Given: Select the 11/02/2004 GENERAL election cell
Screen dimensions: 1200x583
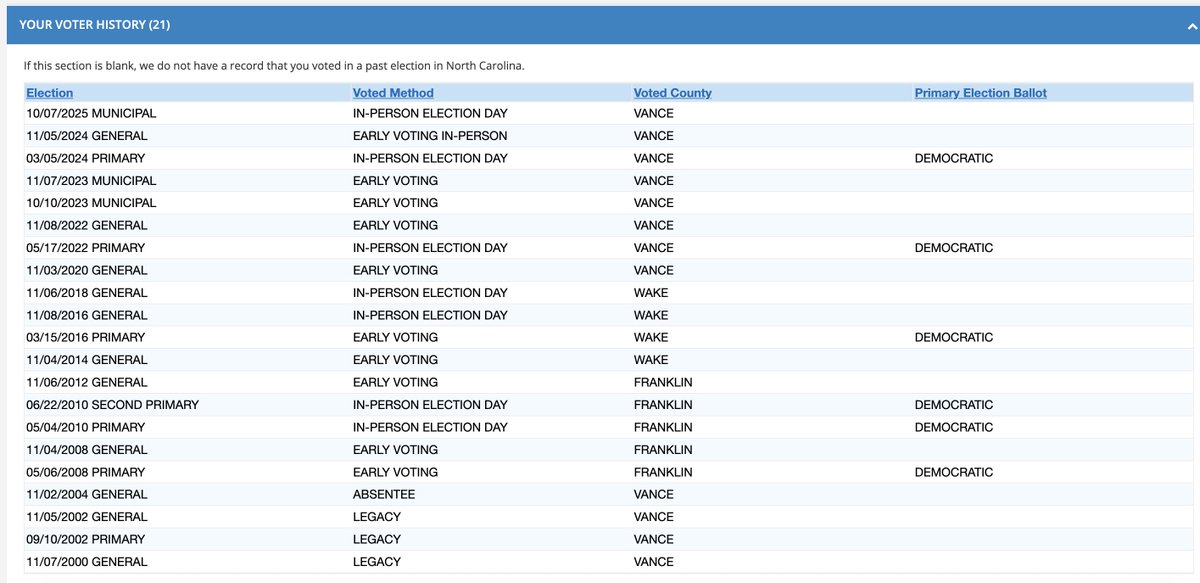Looking at the screenshot, I should pos(87,494).
